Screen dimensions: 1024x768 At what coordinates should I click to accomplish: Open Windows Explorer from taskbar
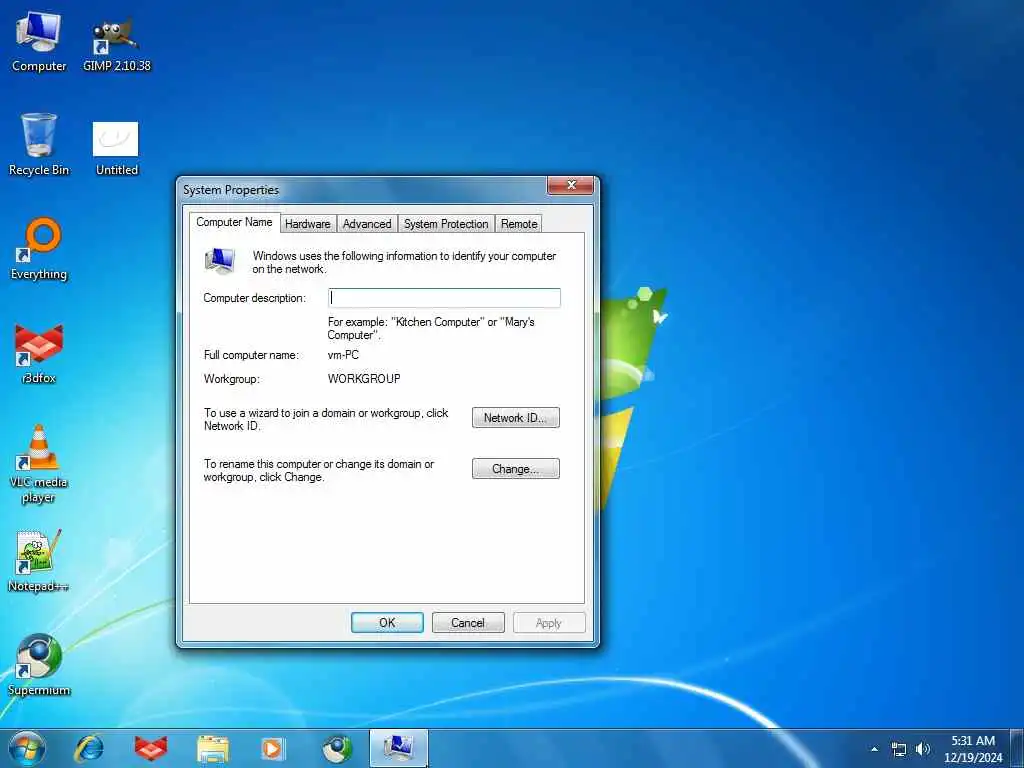click(x=213, y=748)
